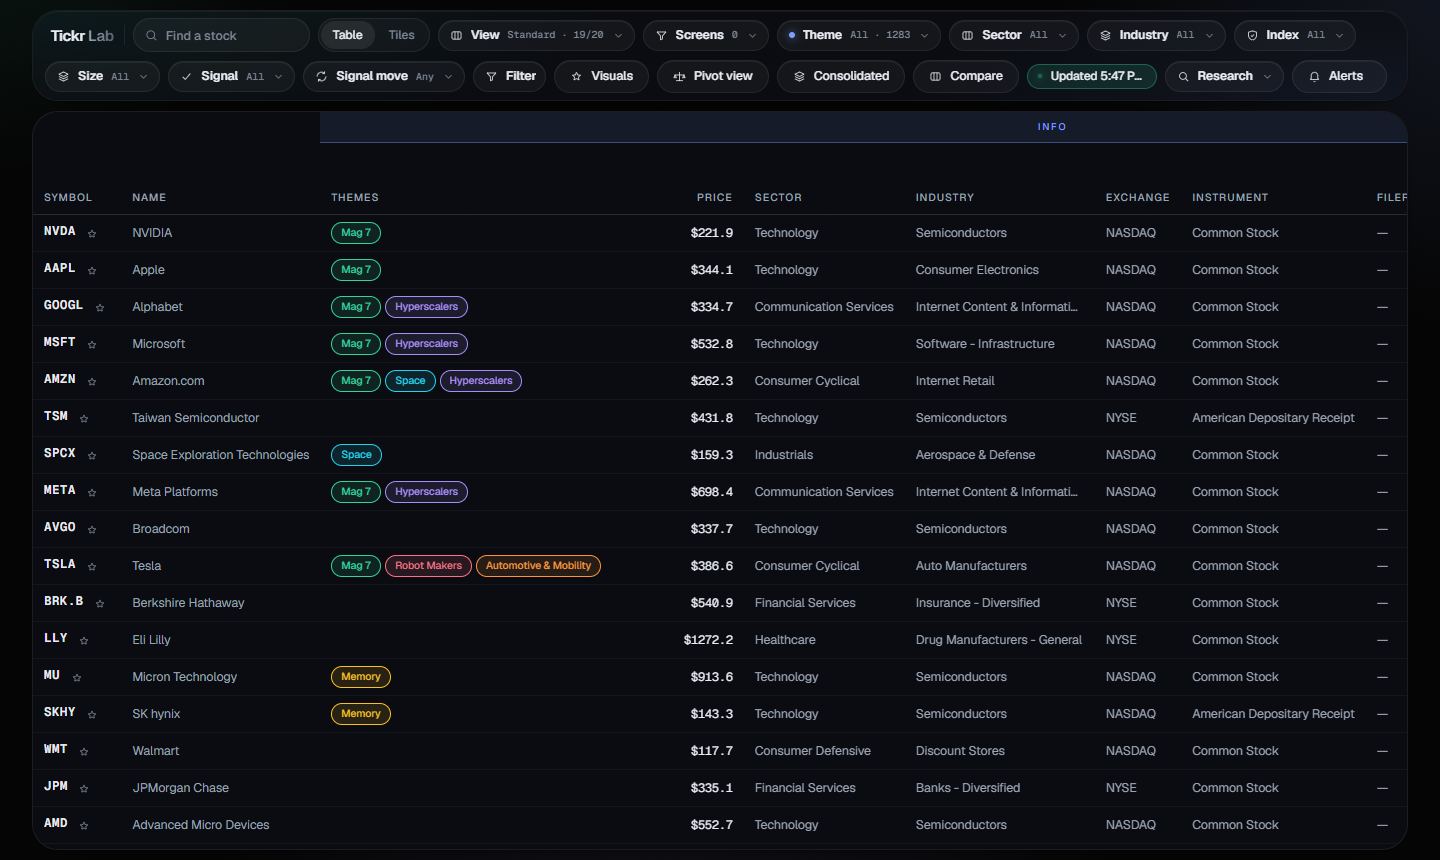Favorite GOOGL with its star icon
This screenshot has height=860, width=1440.
click(100, 308)
